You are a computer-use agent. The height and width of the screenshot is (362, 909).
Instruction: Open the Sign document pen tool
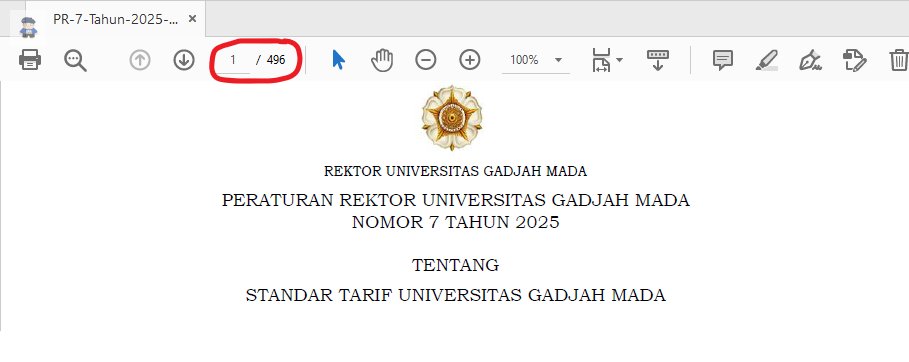[x=810, y=60]
